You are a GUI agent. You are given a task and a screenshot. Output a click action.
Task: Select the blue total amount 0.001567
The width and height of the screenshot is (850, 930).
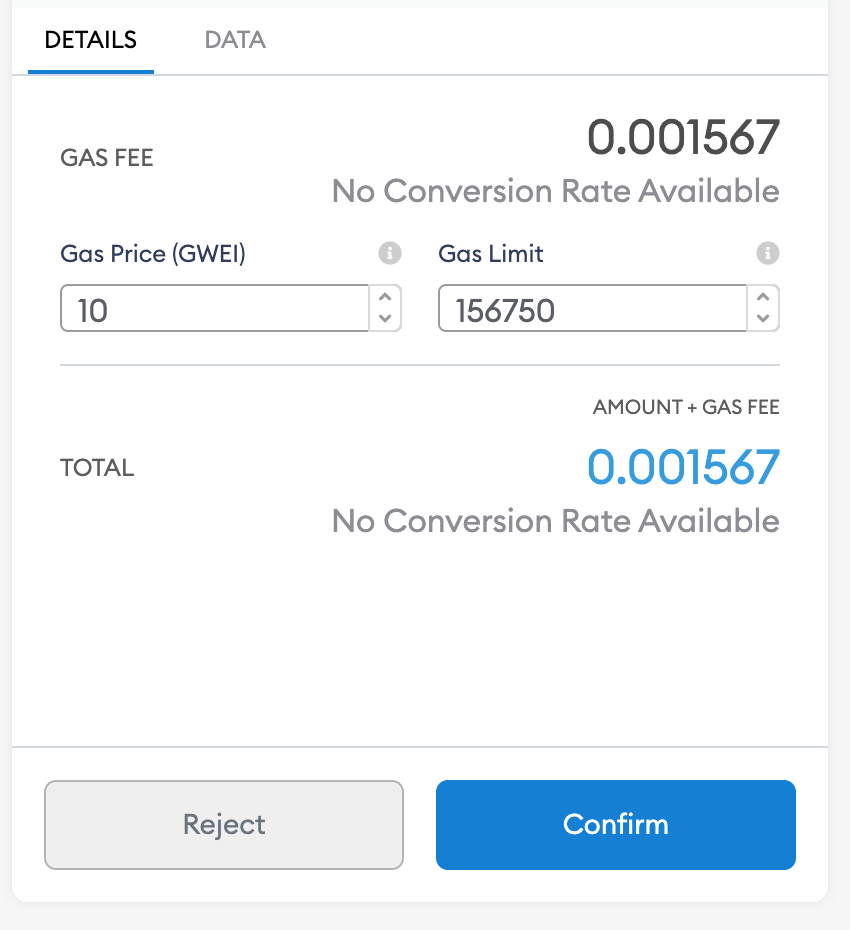click(683, 467)
